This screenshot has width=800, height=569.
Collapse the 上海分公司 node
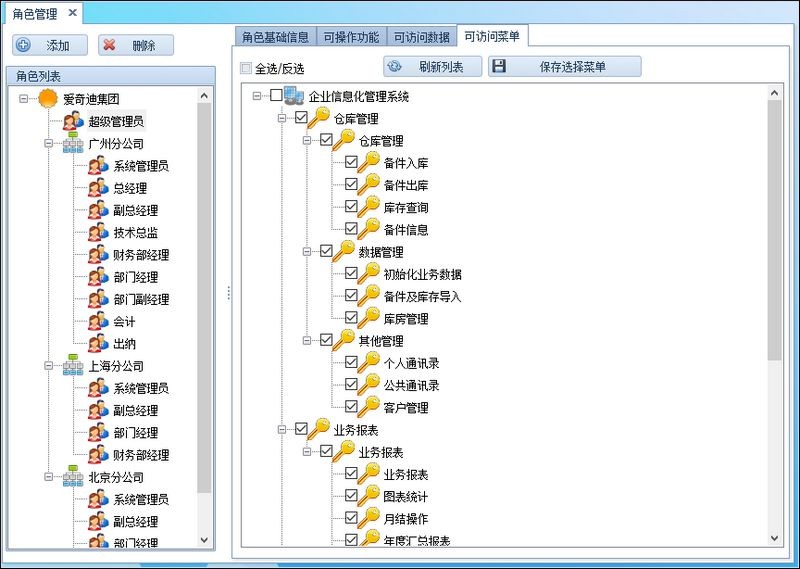click(x=48, y=365)
